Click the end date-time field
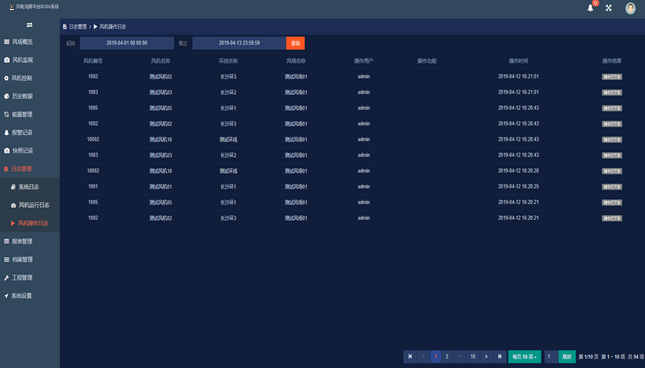The height and width of the screenshot is (368, 645). point(239,43)
